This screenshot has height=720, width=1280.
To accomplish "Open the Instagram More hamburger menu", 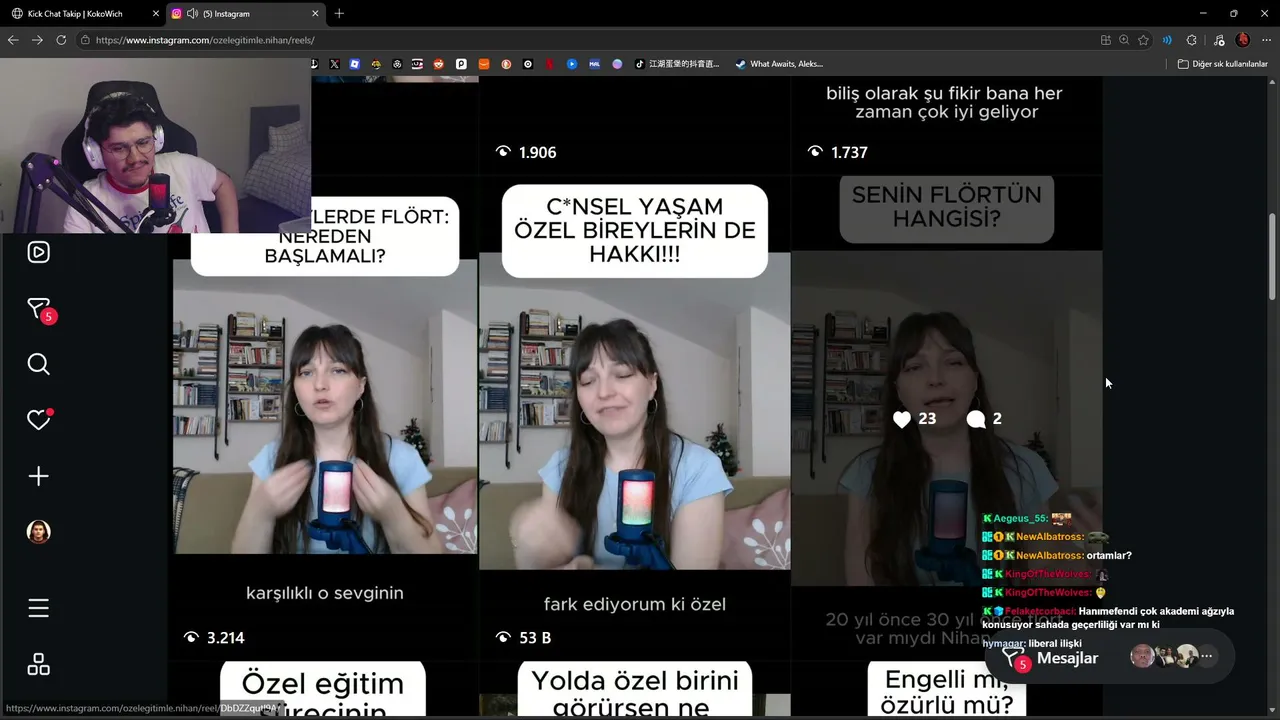I will [38, 608].
